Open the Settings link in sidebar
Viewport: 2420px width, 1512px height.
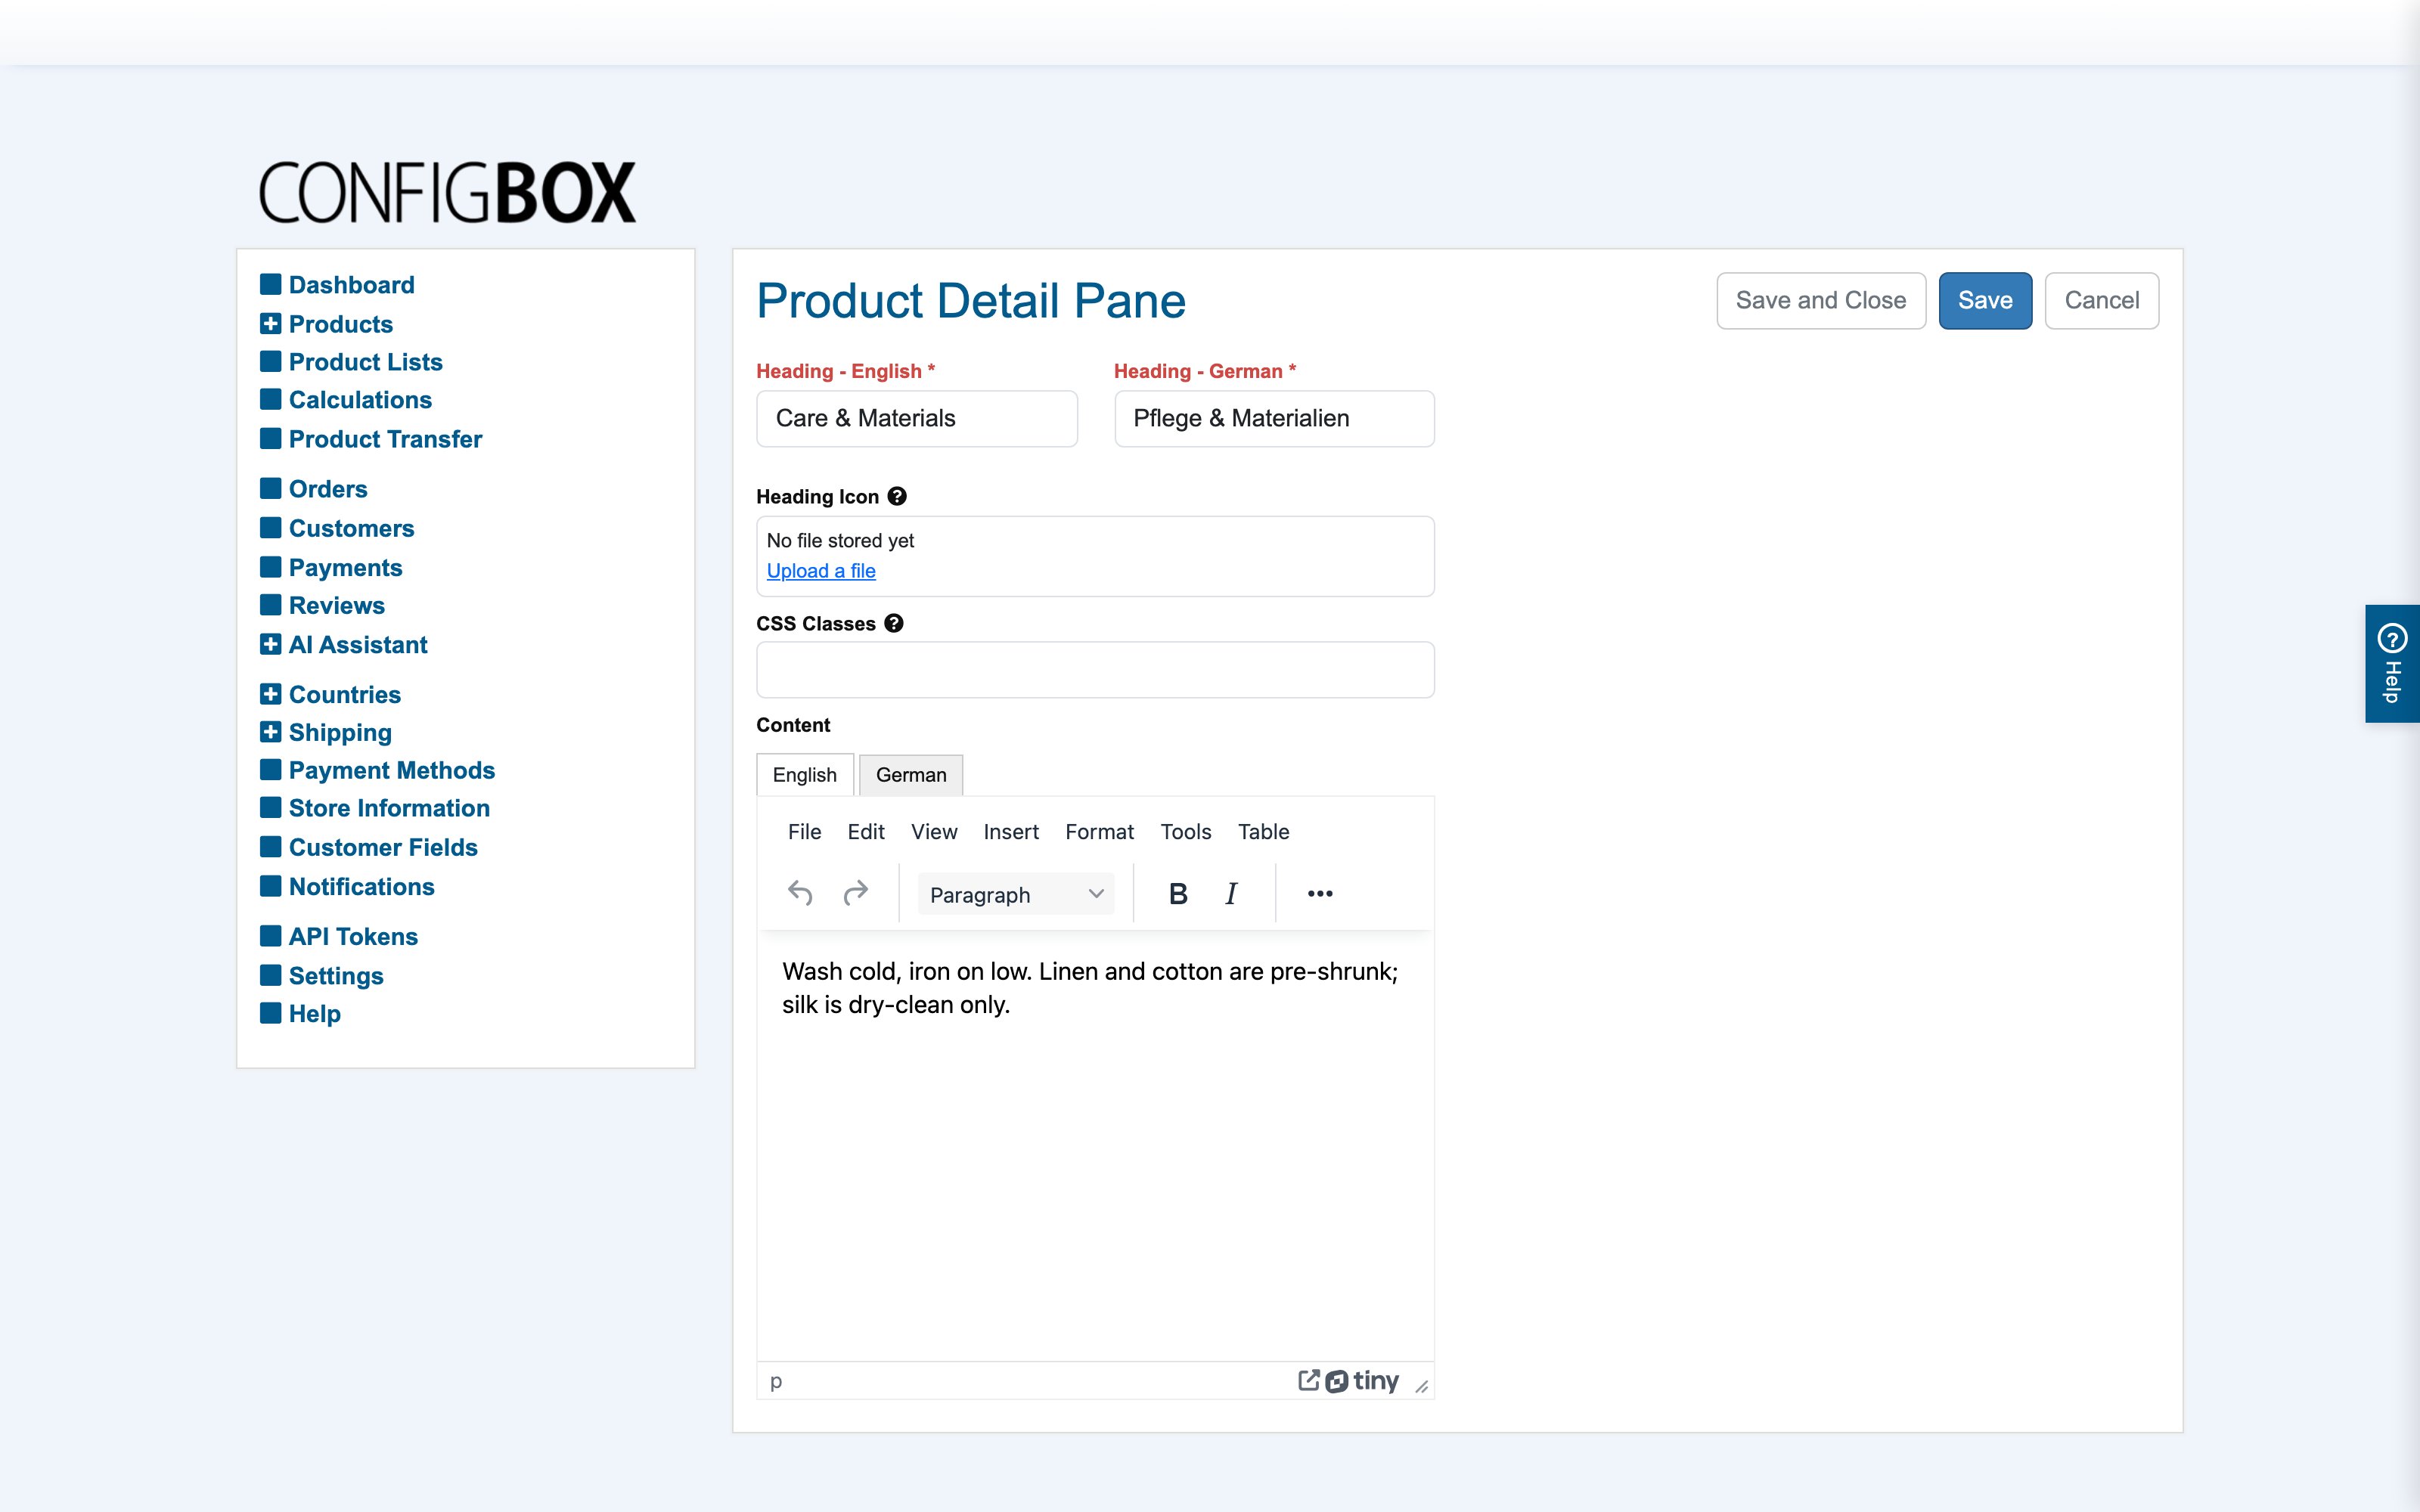click(x=336, y=975)
